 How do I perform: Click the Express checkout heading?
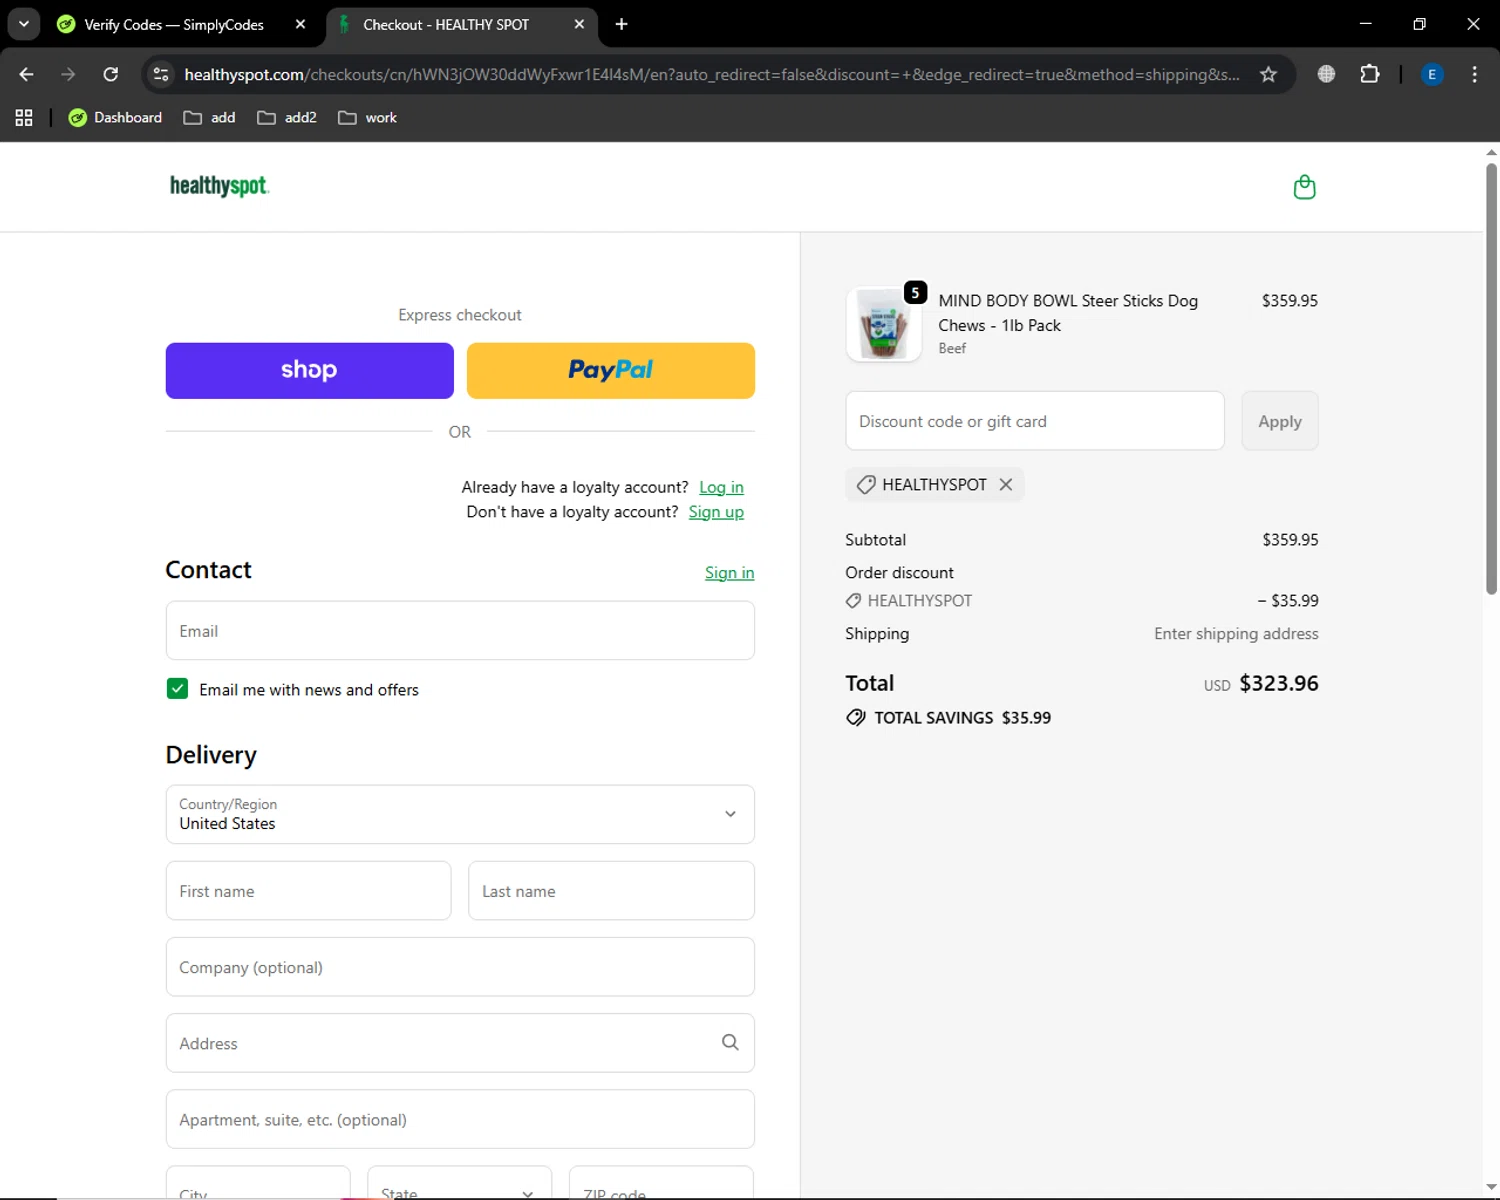[460, 315]
